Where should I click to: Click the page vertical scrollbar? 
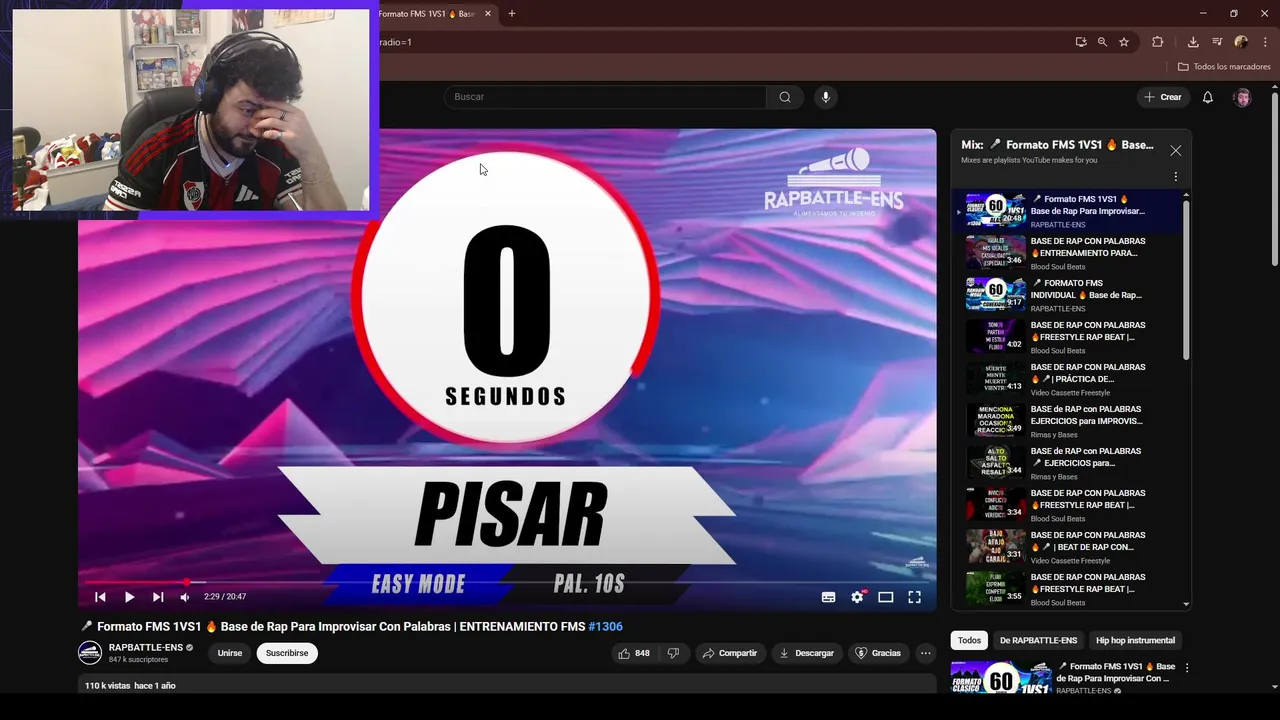click(1274, 180)
